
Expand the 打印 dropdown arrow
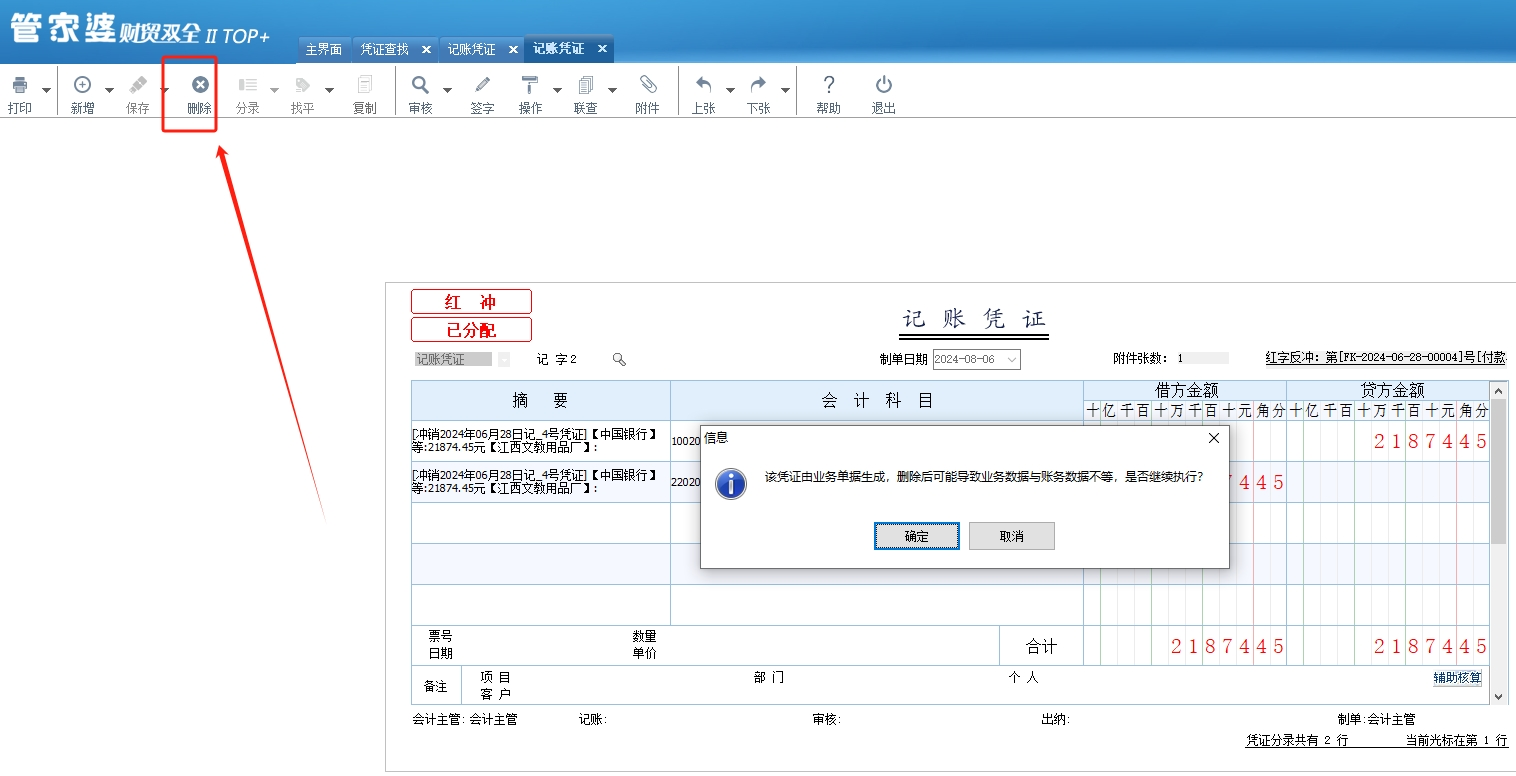(46, 90)
